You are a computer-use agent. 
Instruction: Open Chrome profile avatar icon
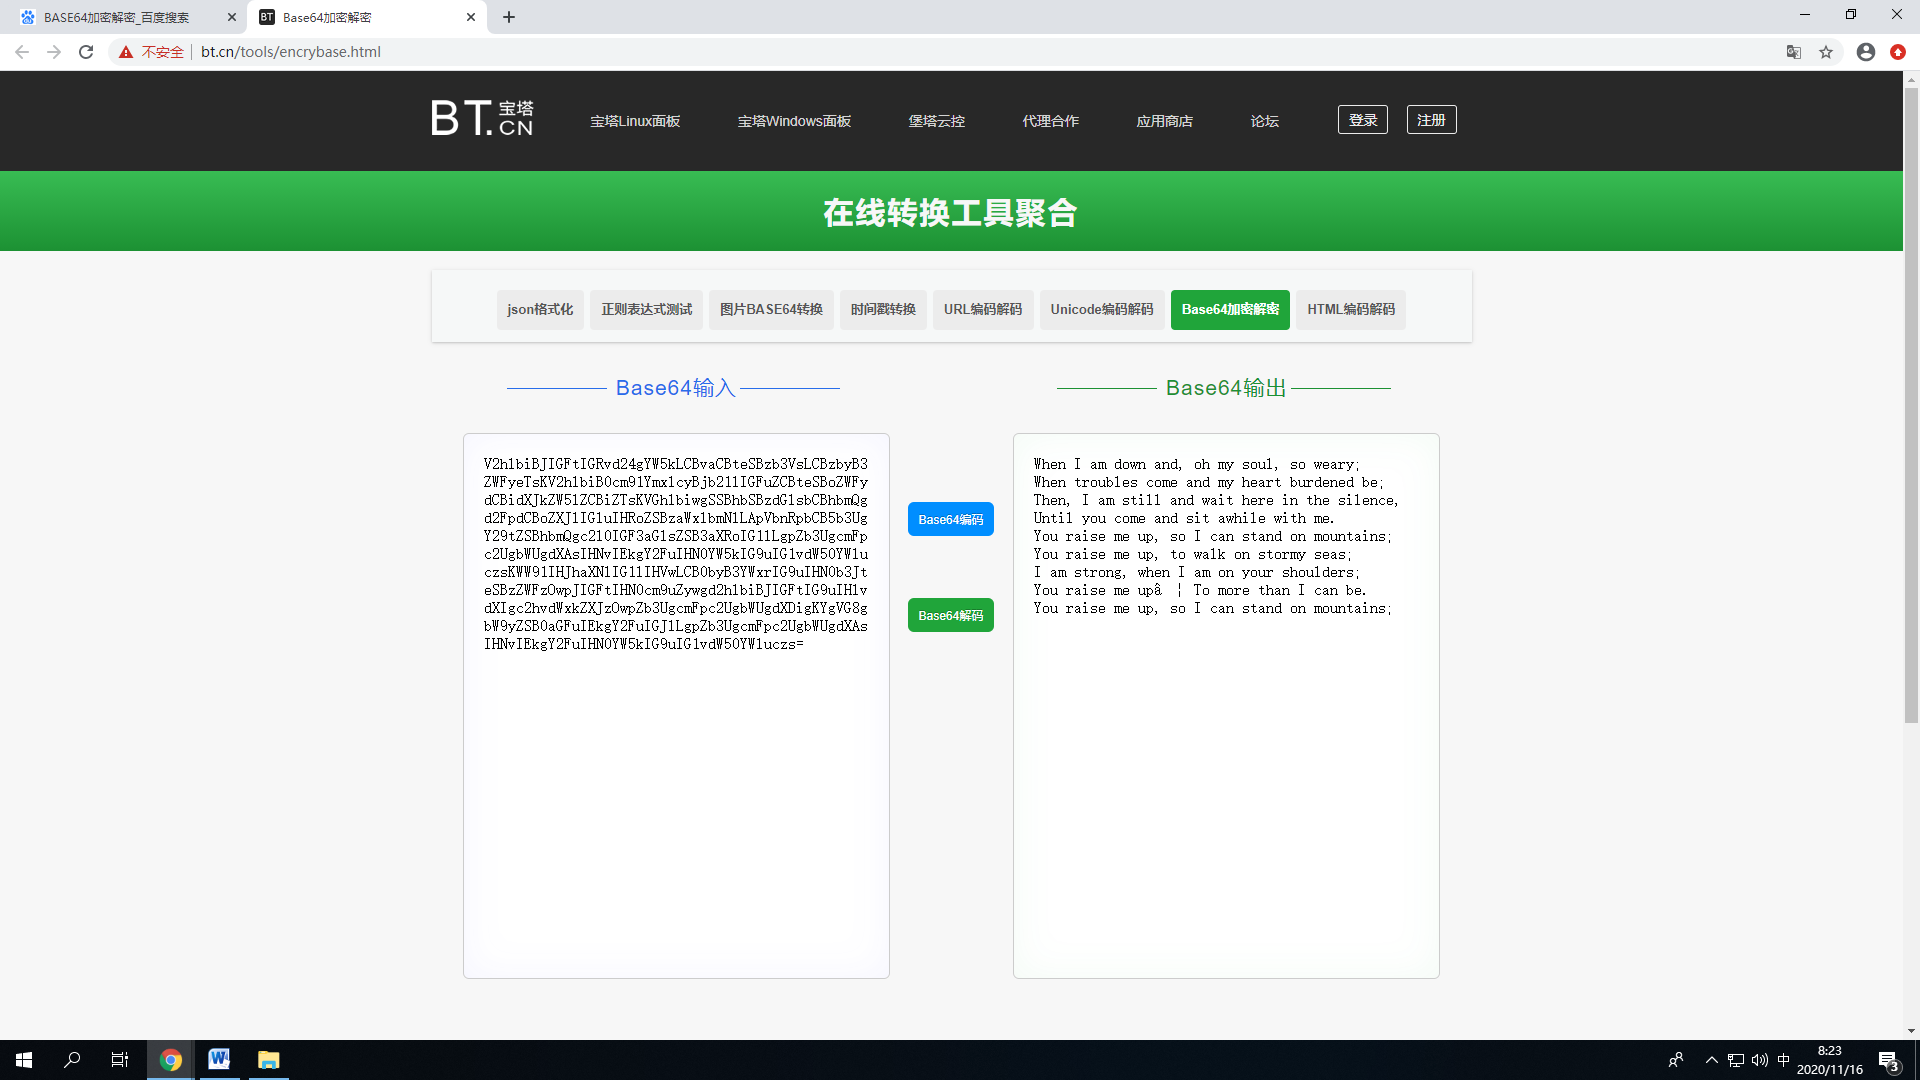(x=1865, y=52)
